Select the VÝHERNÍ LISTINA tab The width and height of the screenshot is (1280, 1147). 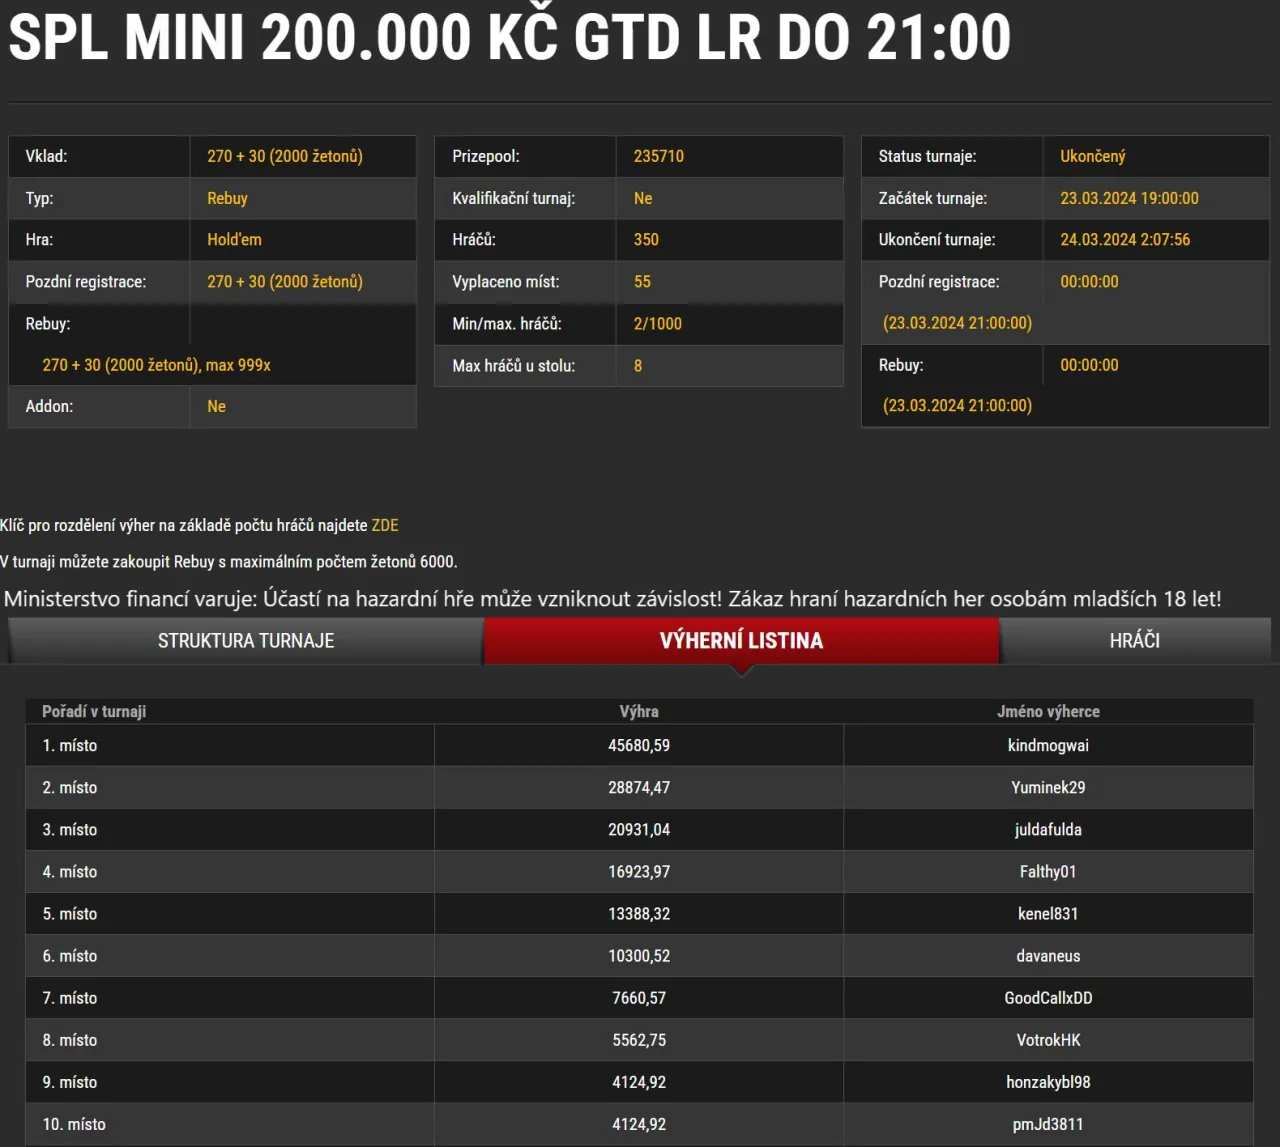pos(741,641)
